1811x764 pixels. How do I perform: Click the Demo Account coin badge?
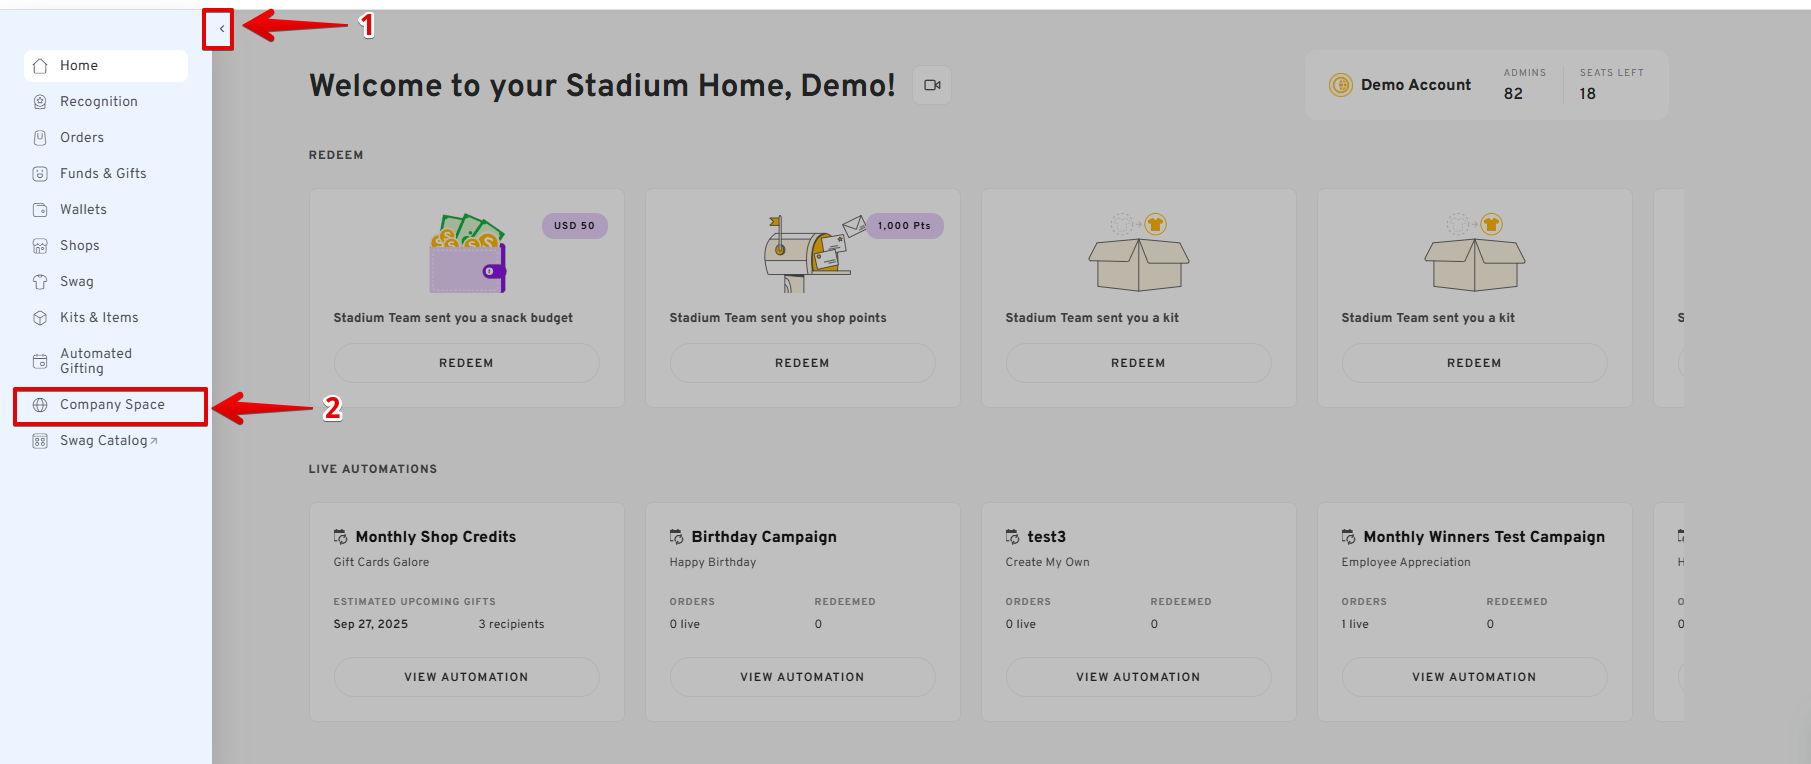click(1340, 85)
